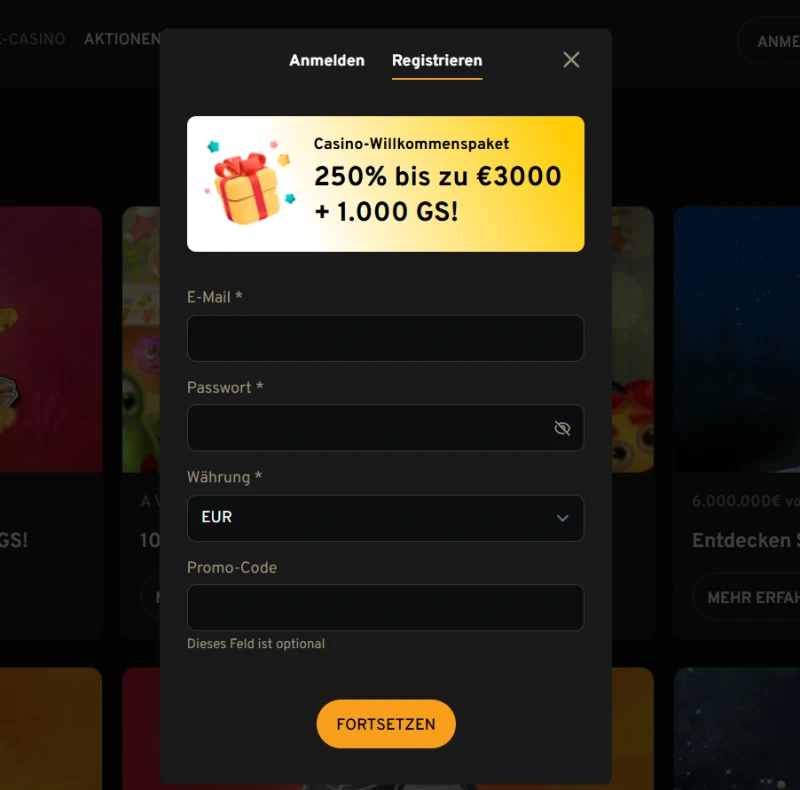Open the EUR currency selector

[x=385, y=518]
